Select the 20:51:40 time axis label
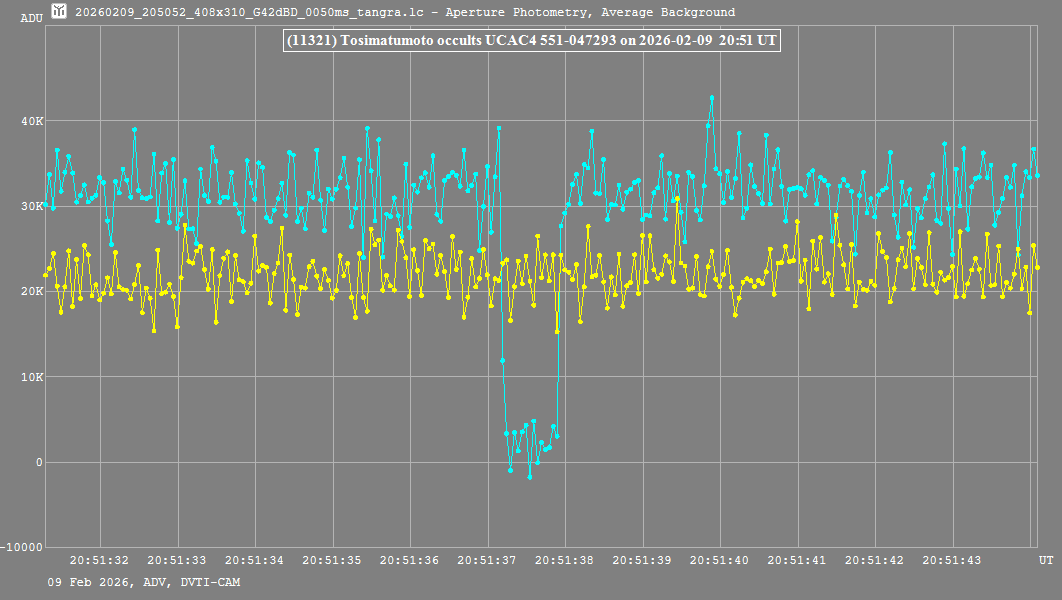Viewport: 1062px width, 600px height. tap(721, 561)
